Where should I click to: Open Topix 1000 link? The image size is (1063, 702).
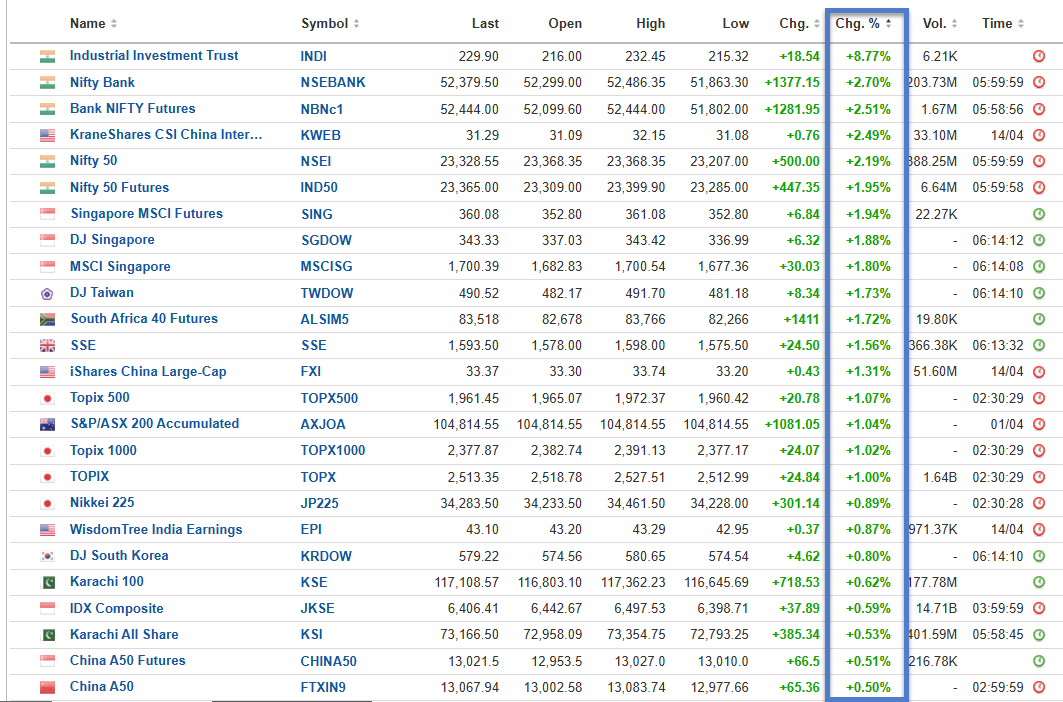coord(103,450)
